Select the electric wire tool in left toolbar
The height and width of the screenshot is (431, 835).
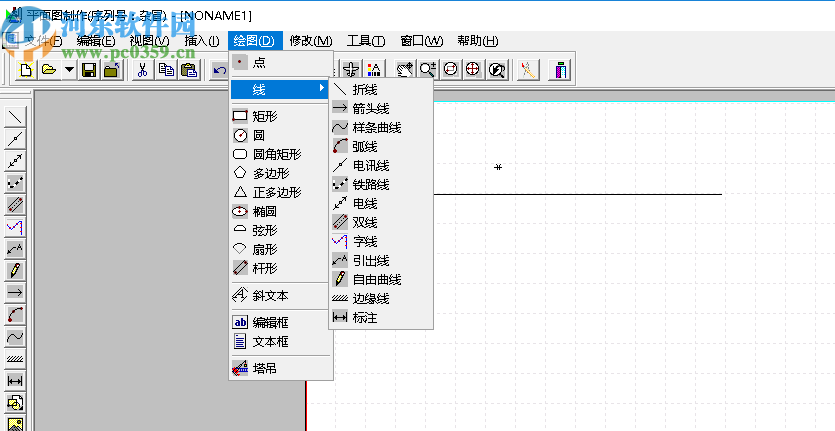15,161
